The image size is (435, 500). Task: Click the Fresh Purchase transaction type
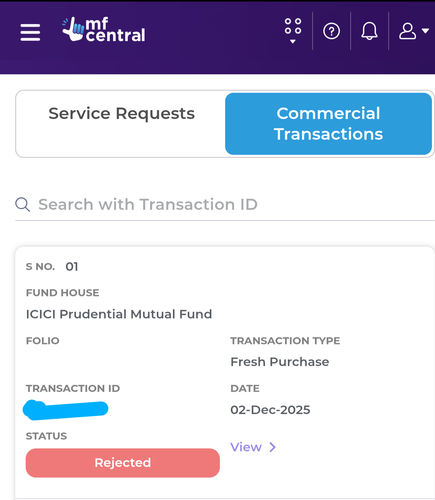(280, 362)
